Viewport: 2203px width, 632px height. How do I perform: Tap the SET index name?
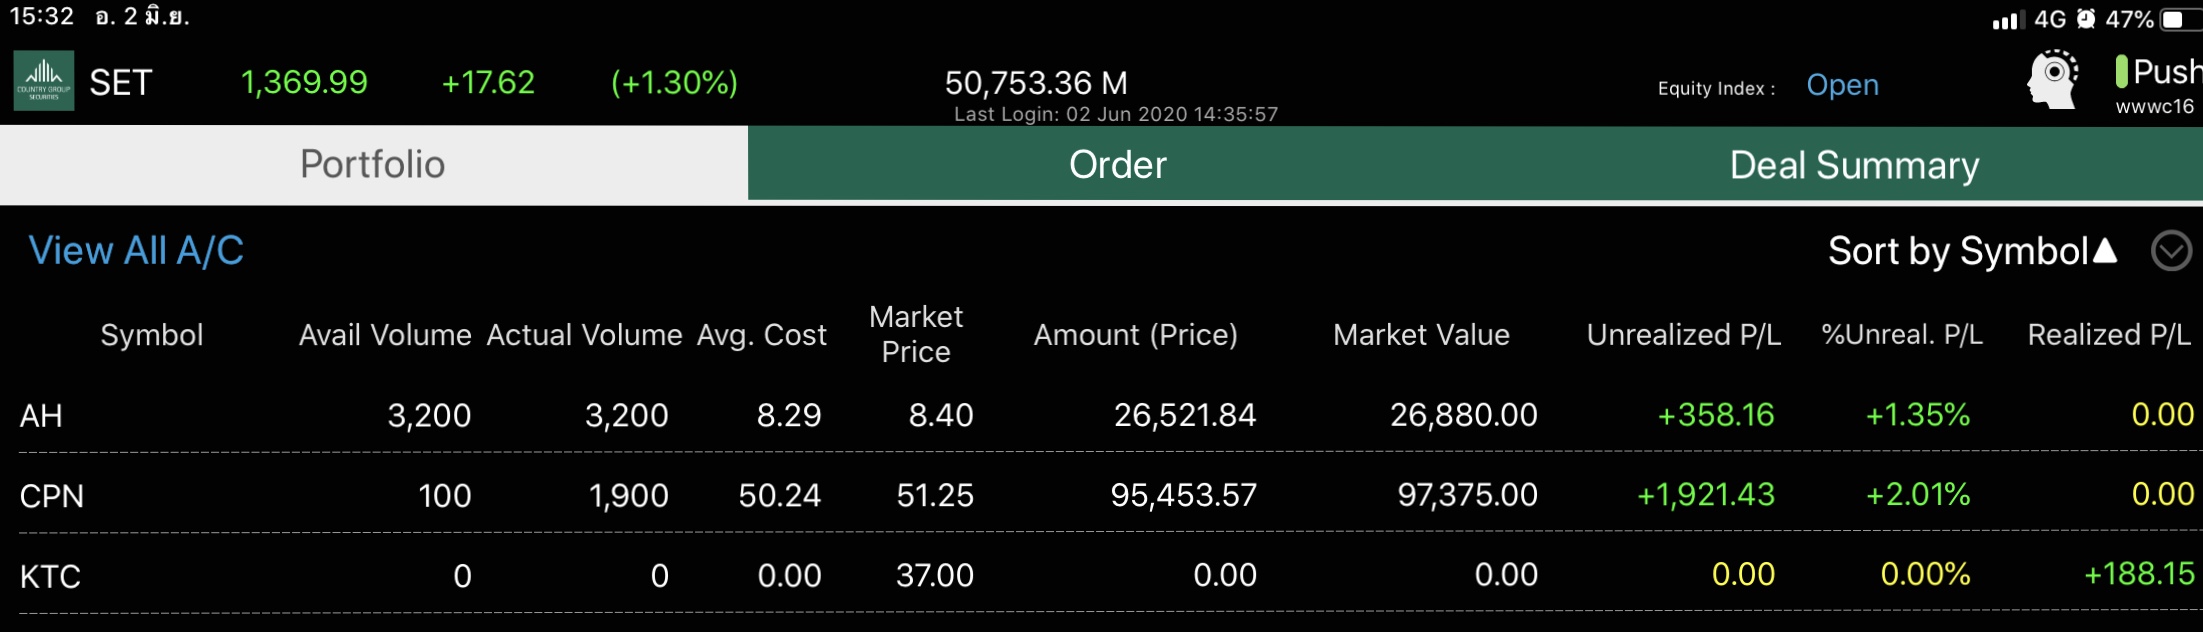pos(121,82)
